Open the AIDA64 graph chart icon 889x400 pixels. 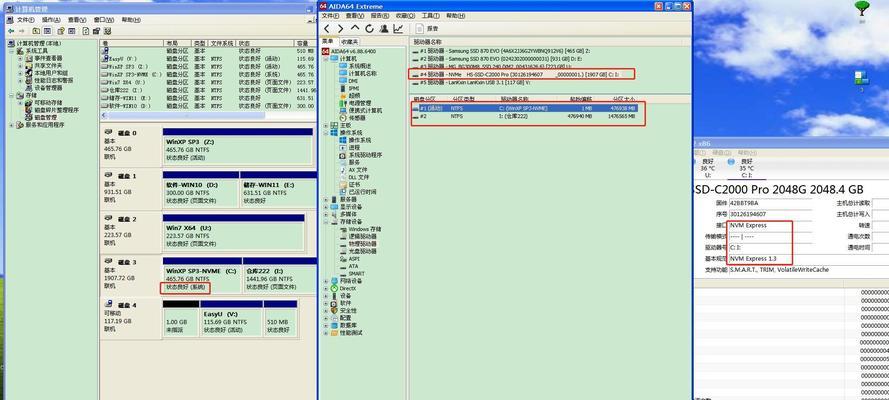click(x=399, y=28)
